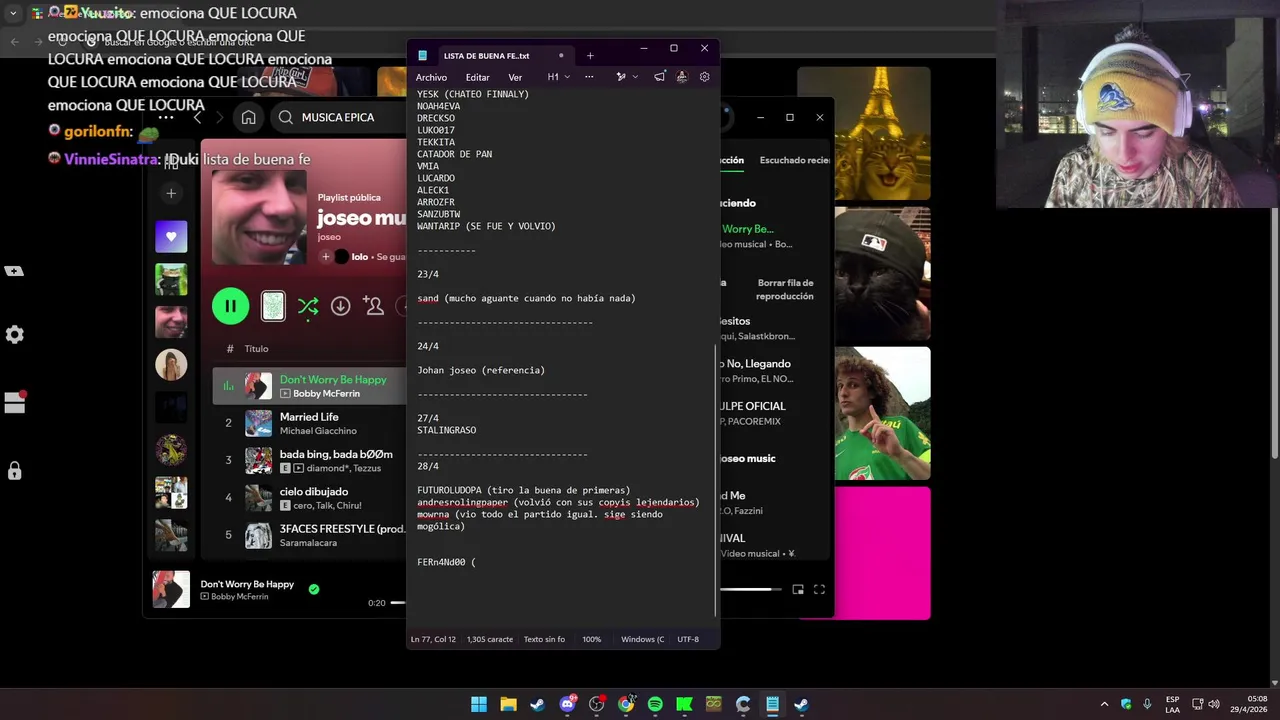Viewport: 1280px width, 720px height.
Task: Open Discord from the taskbar
Action: pos(567,704)
